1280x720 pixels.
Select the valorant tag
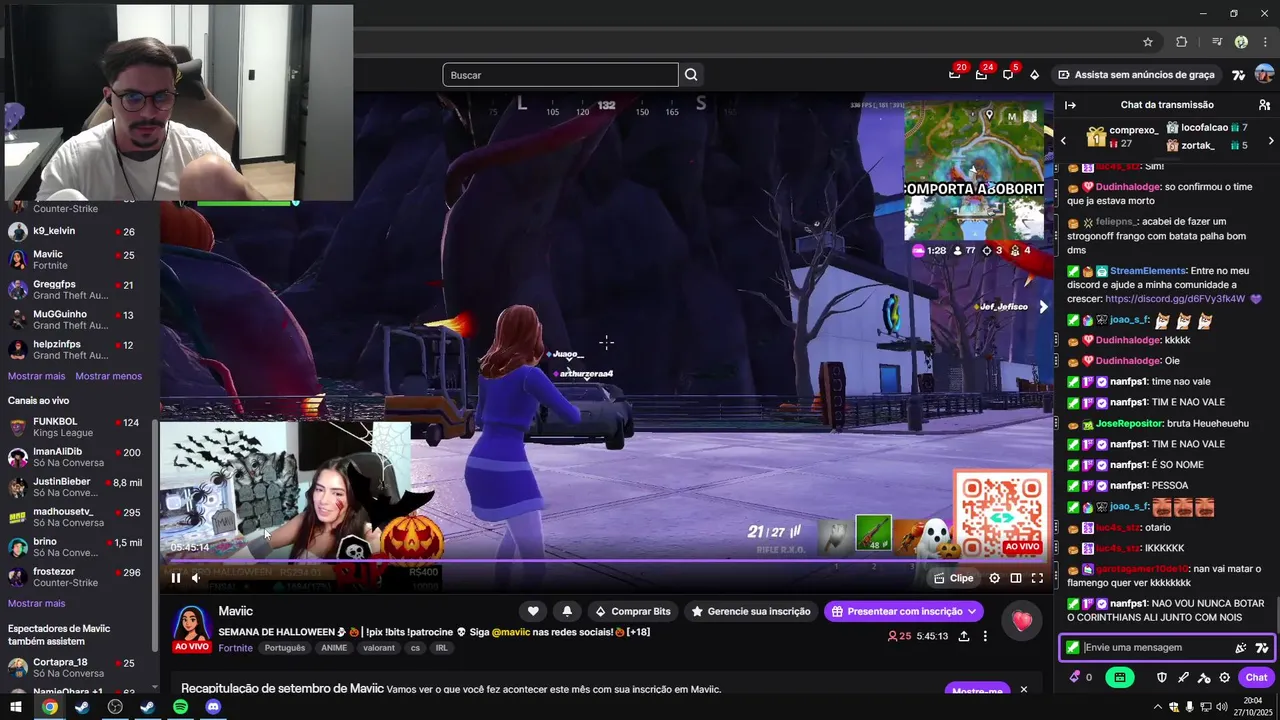click(x=379, y=648)
